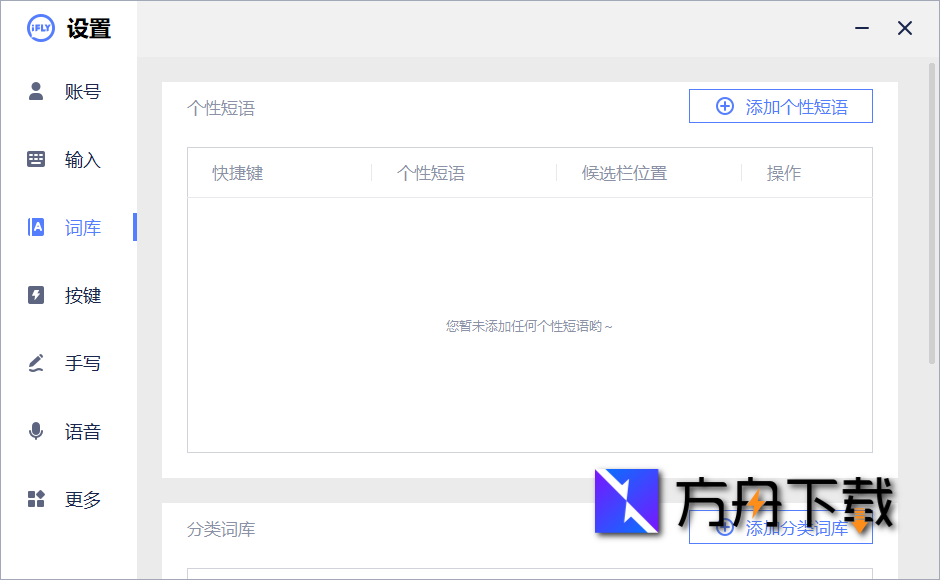Select the pen icon next to 手写

coord(37,363)
